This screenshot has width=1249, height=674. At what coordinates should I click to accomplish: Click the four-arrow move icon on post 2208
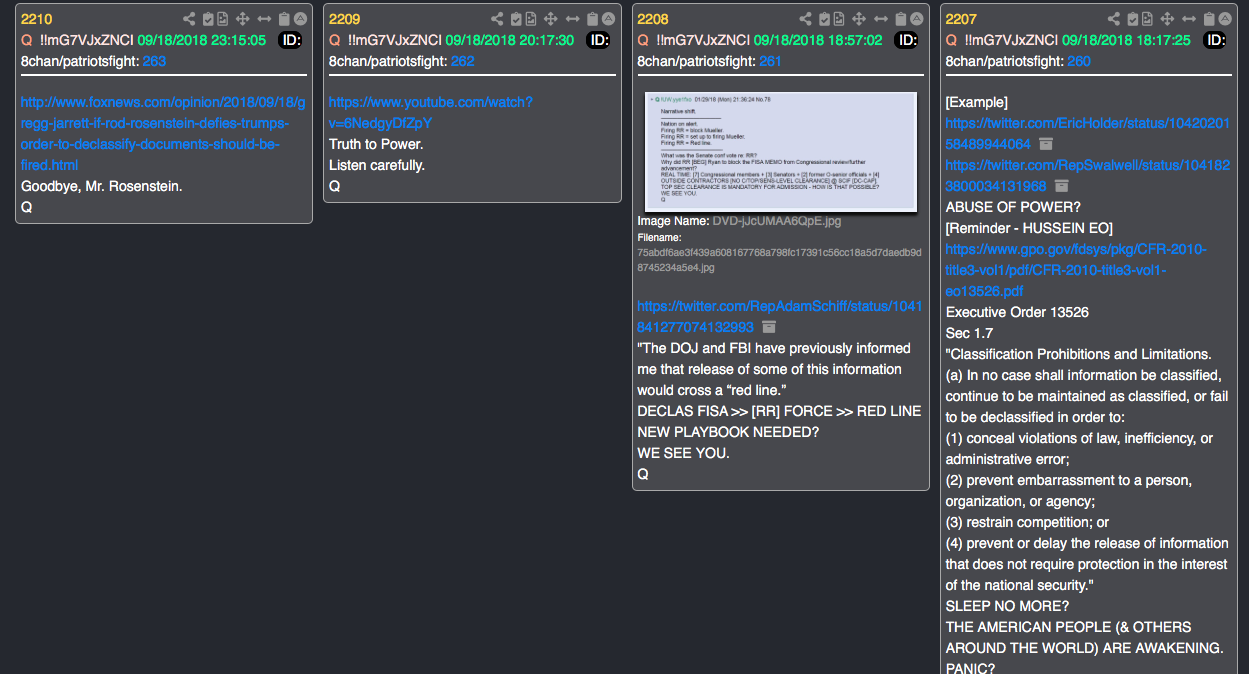(x=859, y=19)
